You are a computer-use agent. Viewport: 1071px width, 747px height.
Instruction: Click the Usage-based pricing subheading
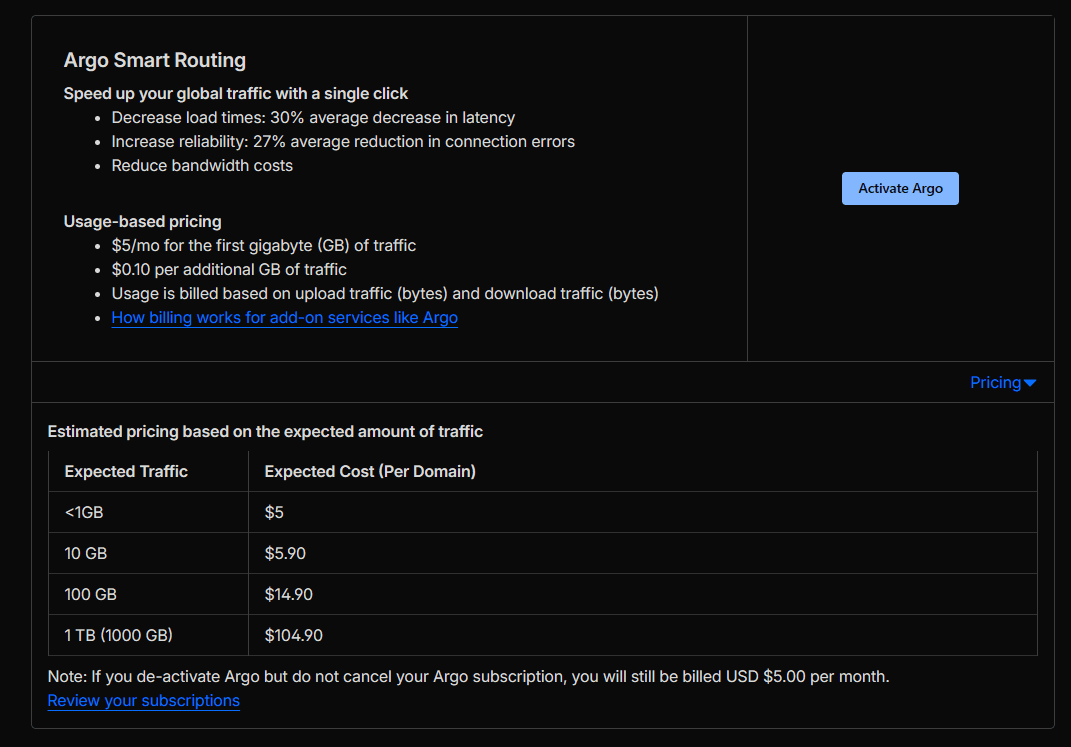[x=142, y=222]
